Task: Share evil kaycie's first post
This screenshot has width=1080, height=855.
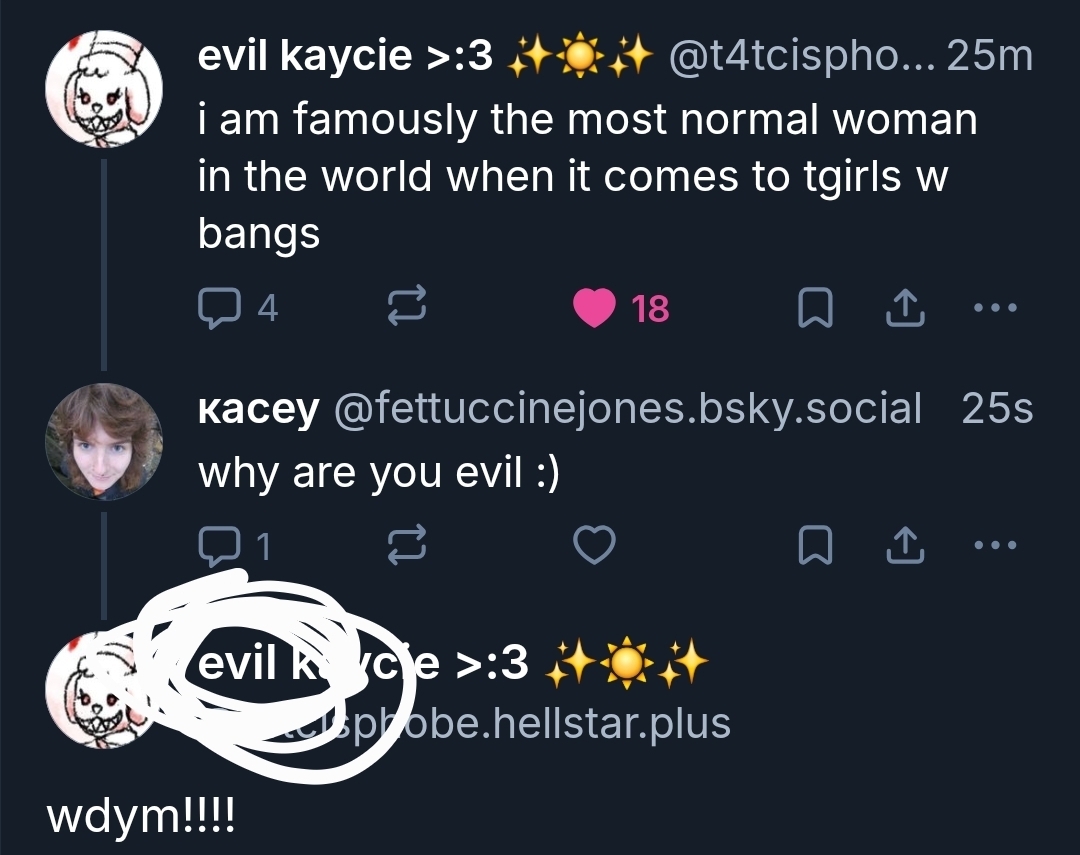Action: point(906,310)
